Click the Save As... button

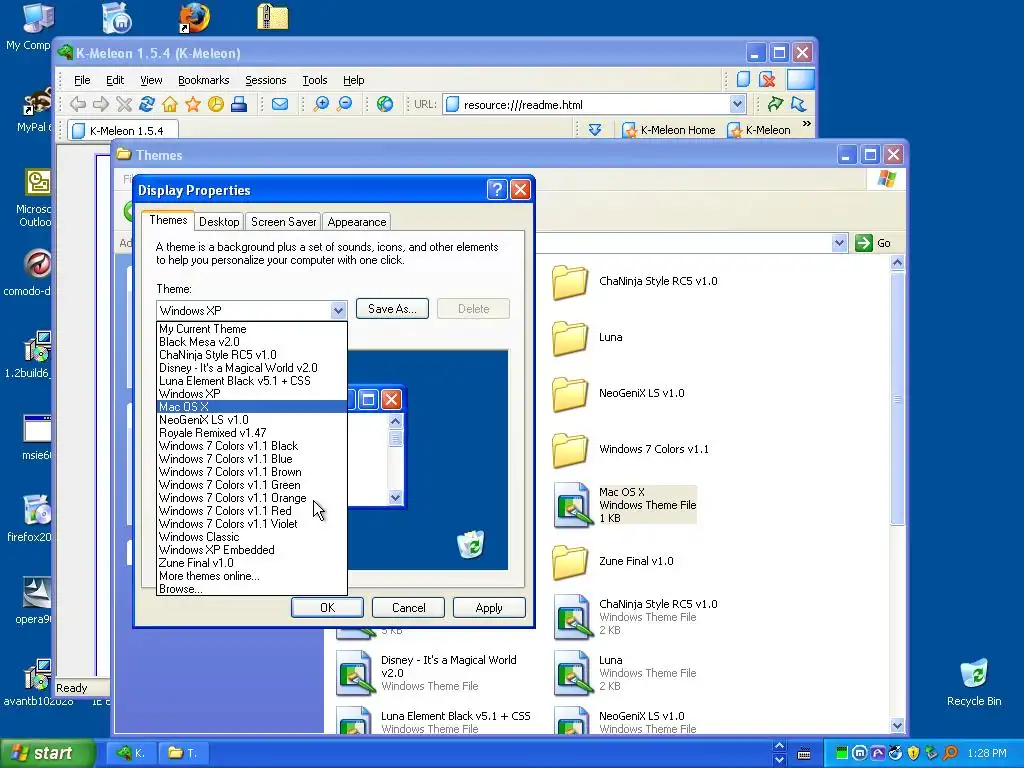pos(392,309)
